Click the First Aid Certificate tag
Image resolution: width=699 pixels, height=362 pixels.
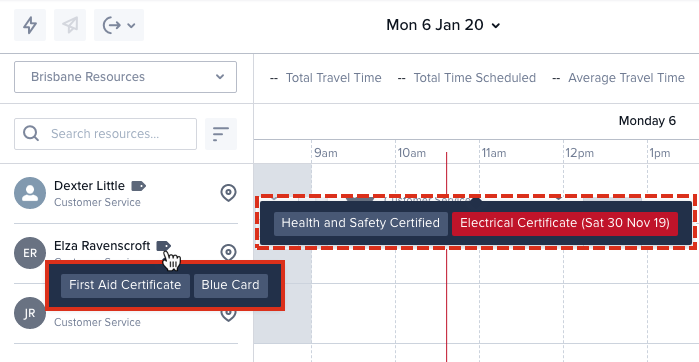pos(125,285)
